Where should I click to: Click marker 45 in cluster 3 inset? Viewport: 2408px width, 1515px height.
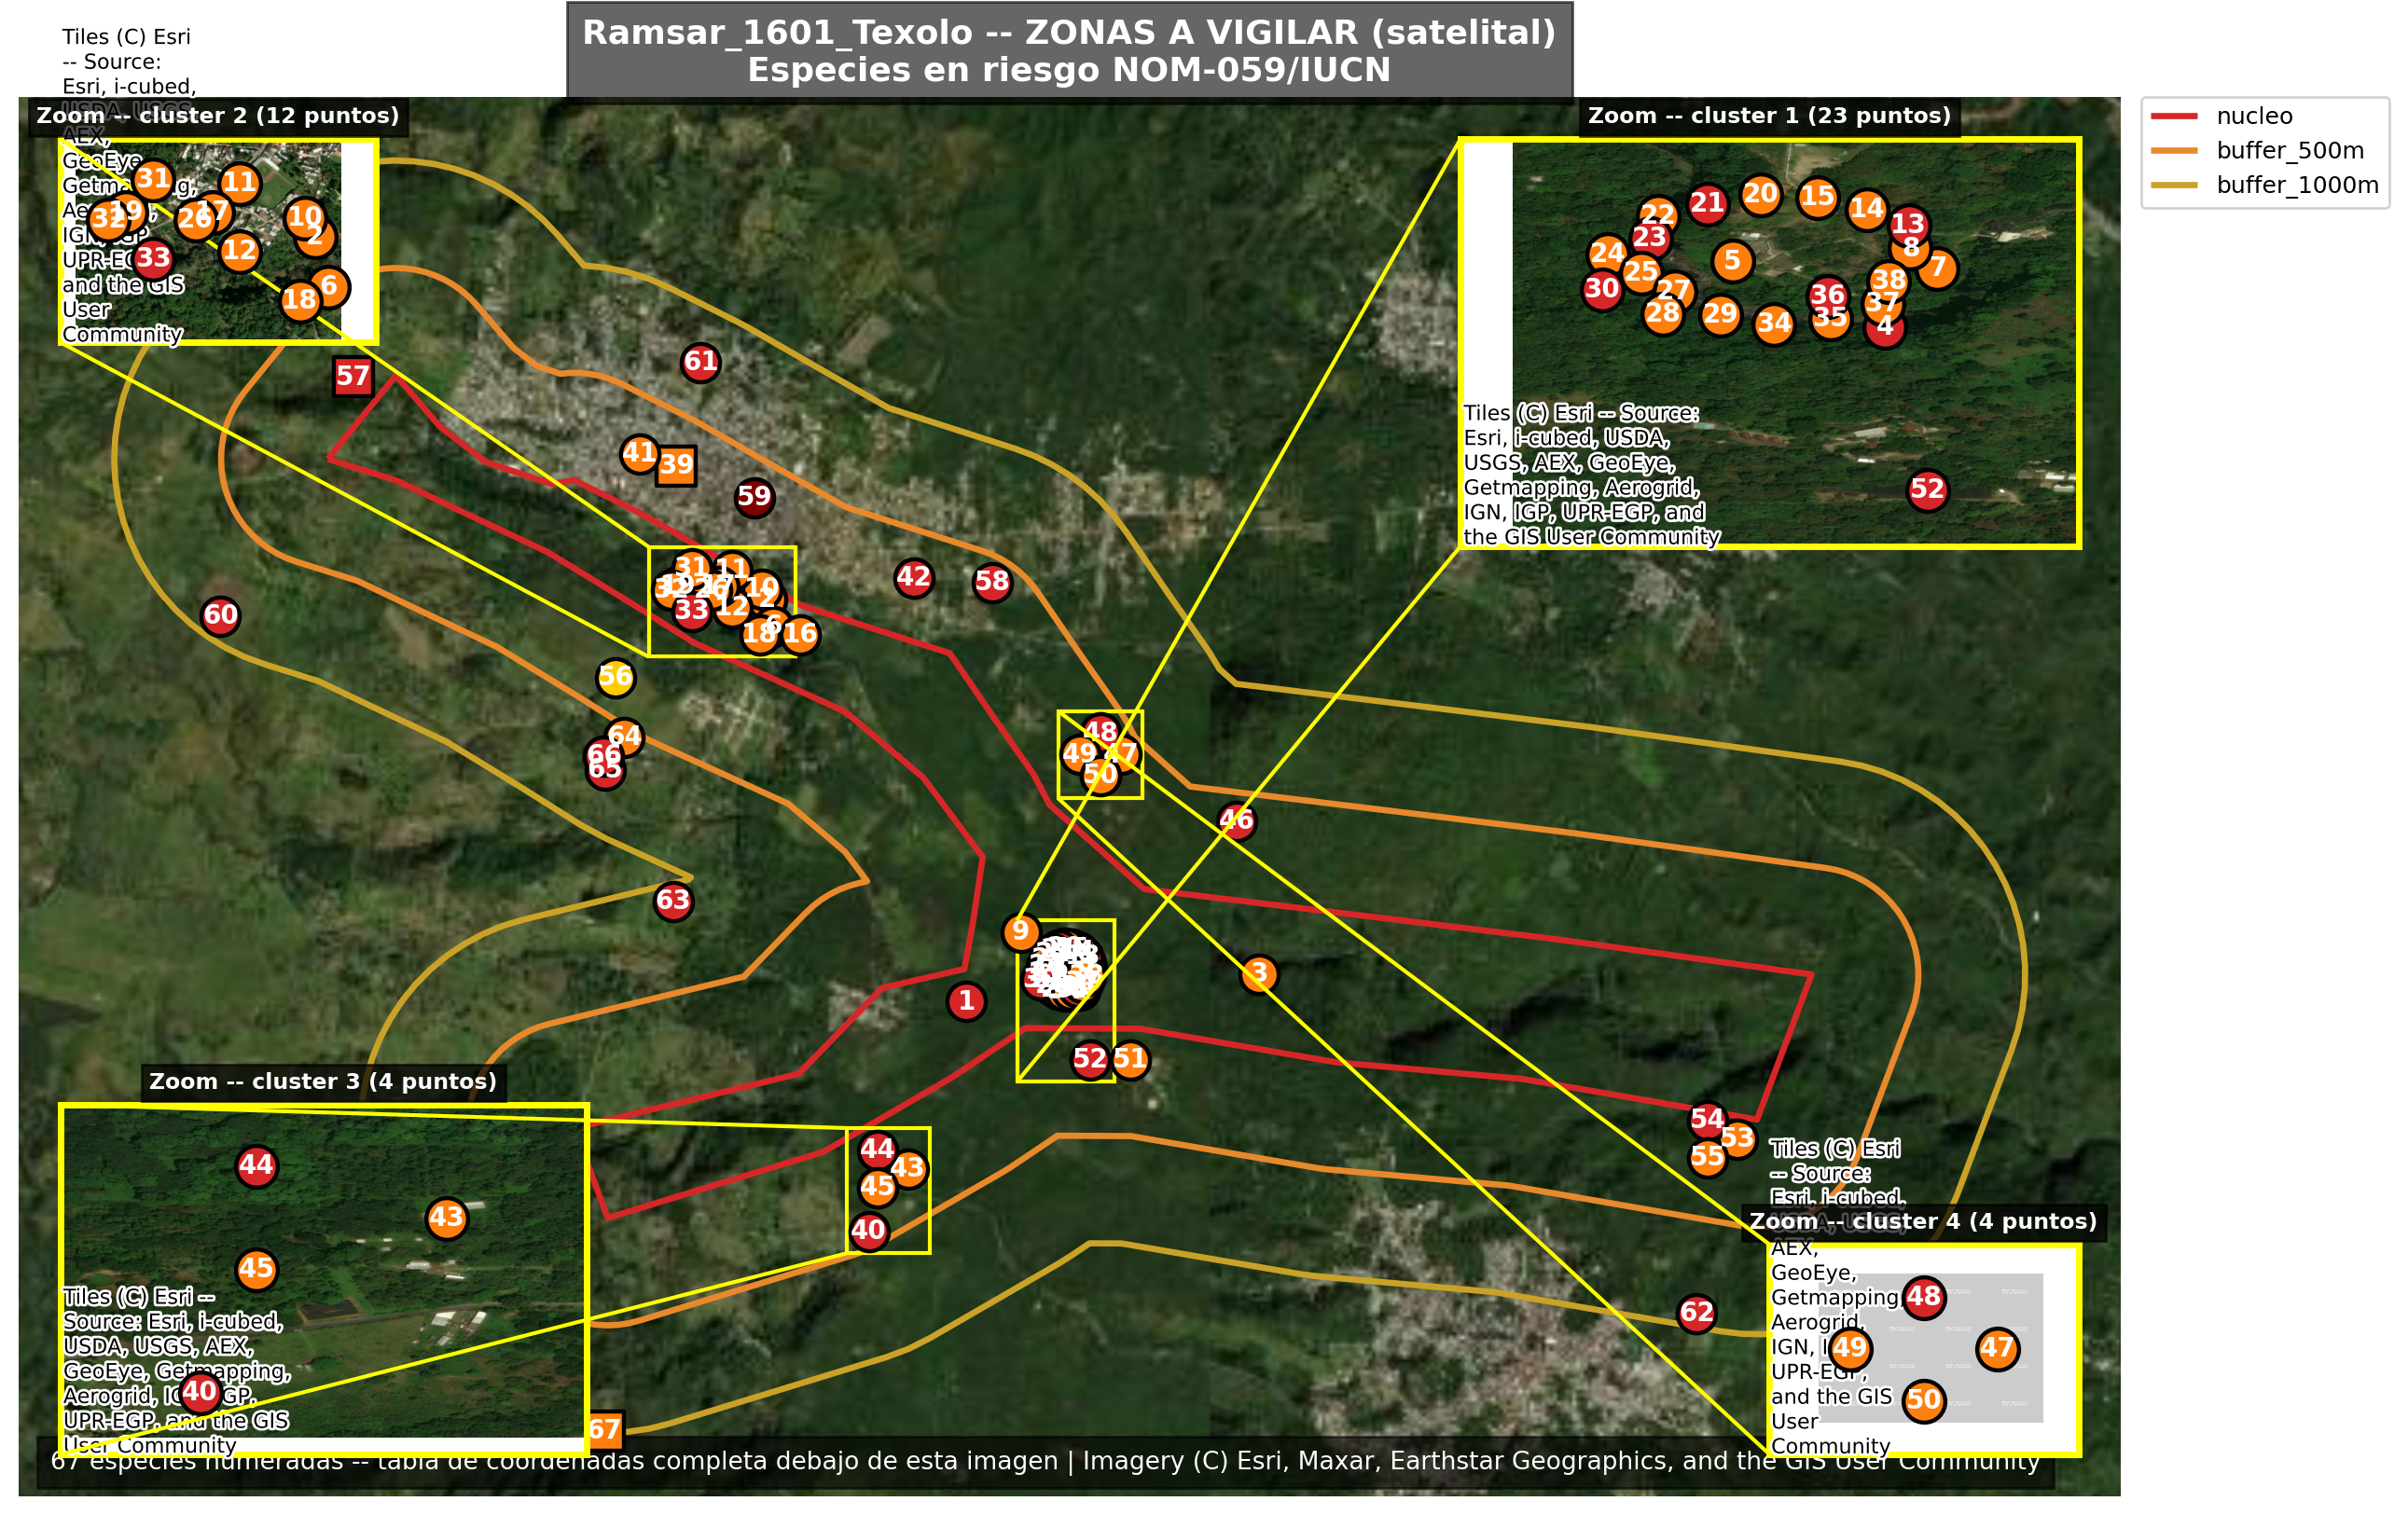click(256, 1270)
